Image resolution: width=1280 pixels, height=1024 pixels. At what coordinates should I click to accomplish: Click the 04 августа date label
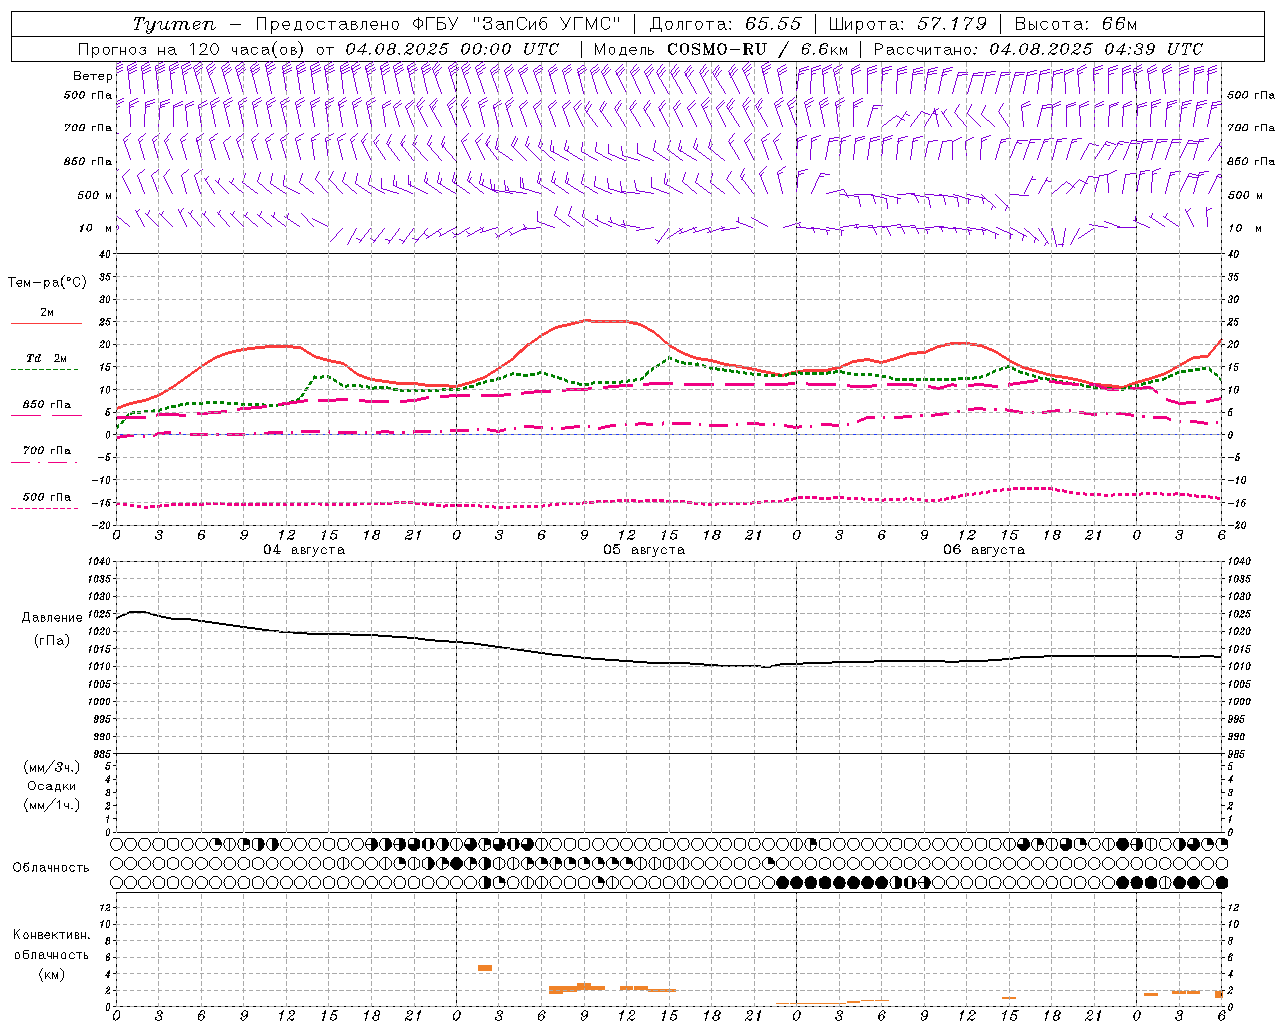[x=304, y=550]
